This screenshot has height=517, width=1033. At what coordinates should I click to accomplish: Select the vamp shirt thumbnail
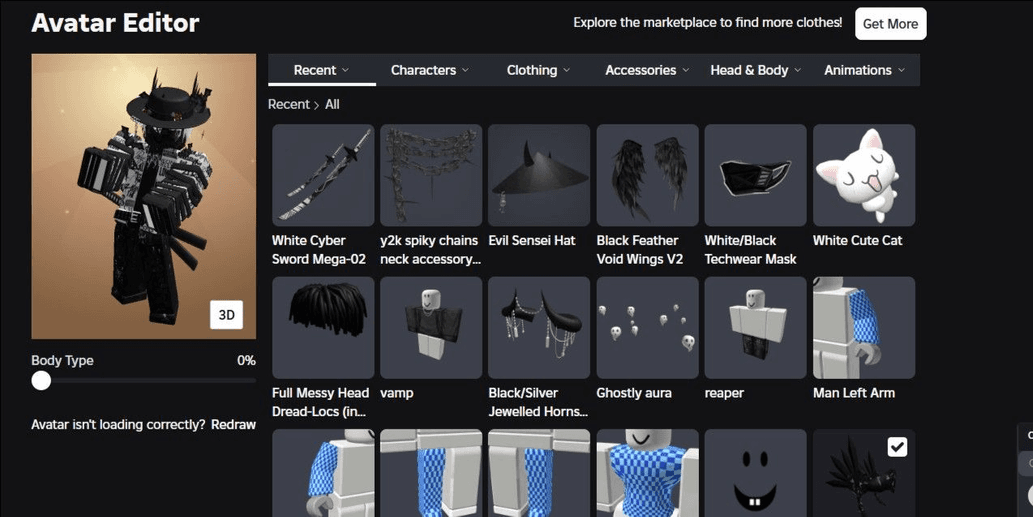coord(431,327)
